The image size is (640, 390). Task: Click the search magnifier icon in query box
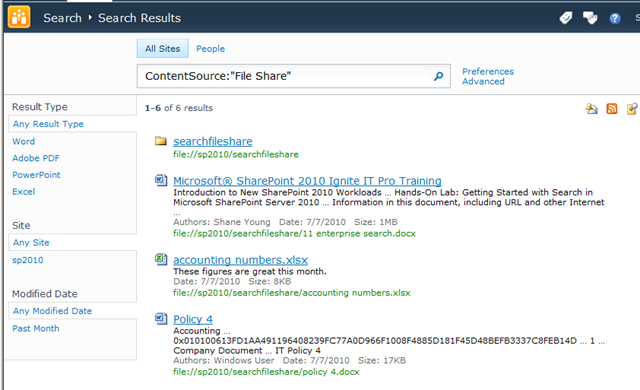(438, 76)
